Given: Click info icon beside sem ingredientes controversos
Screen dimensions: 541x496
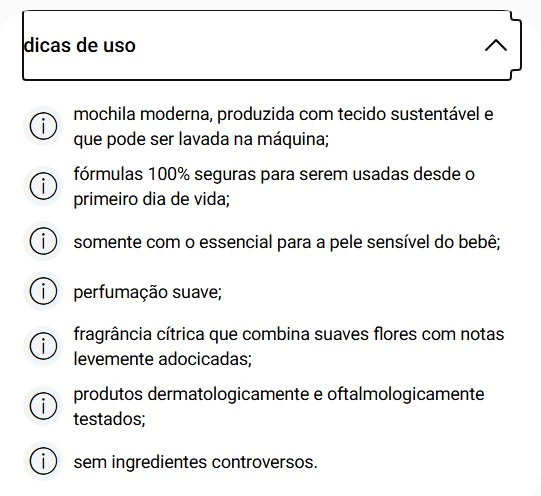Looking at the screenshot, I should pyautogui.click(x=43, y=461).
